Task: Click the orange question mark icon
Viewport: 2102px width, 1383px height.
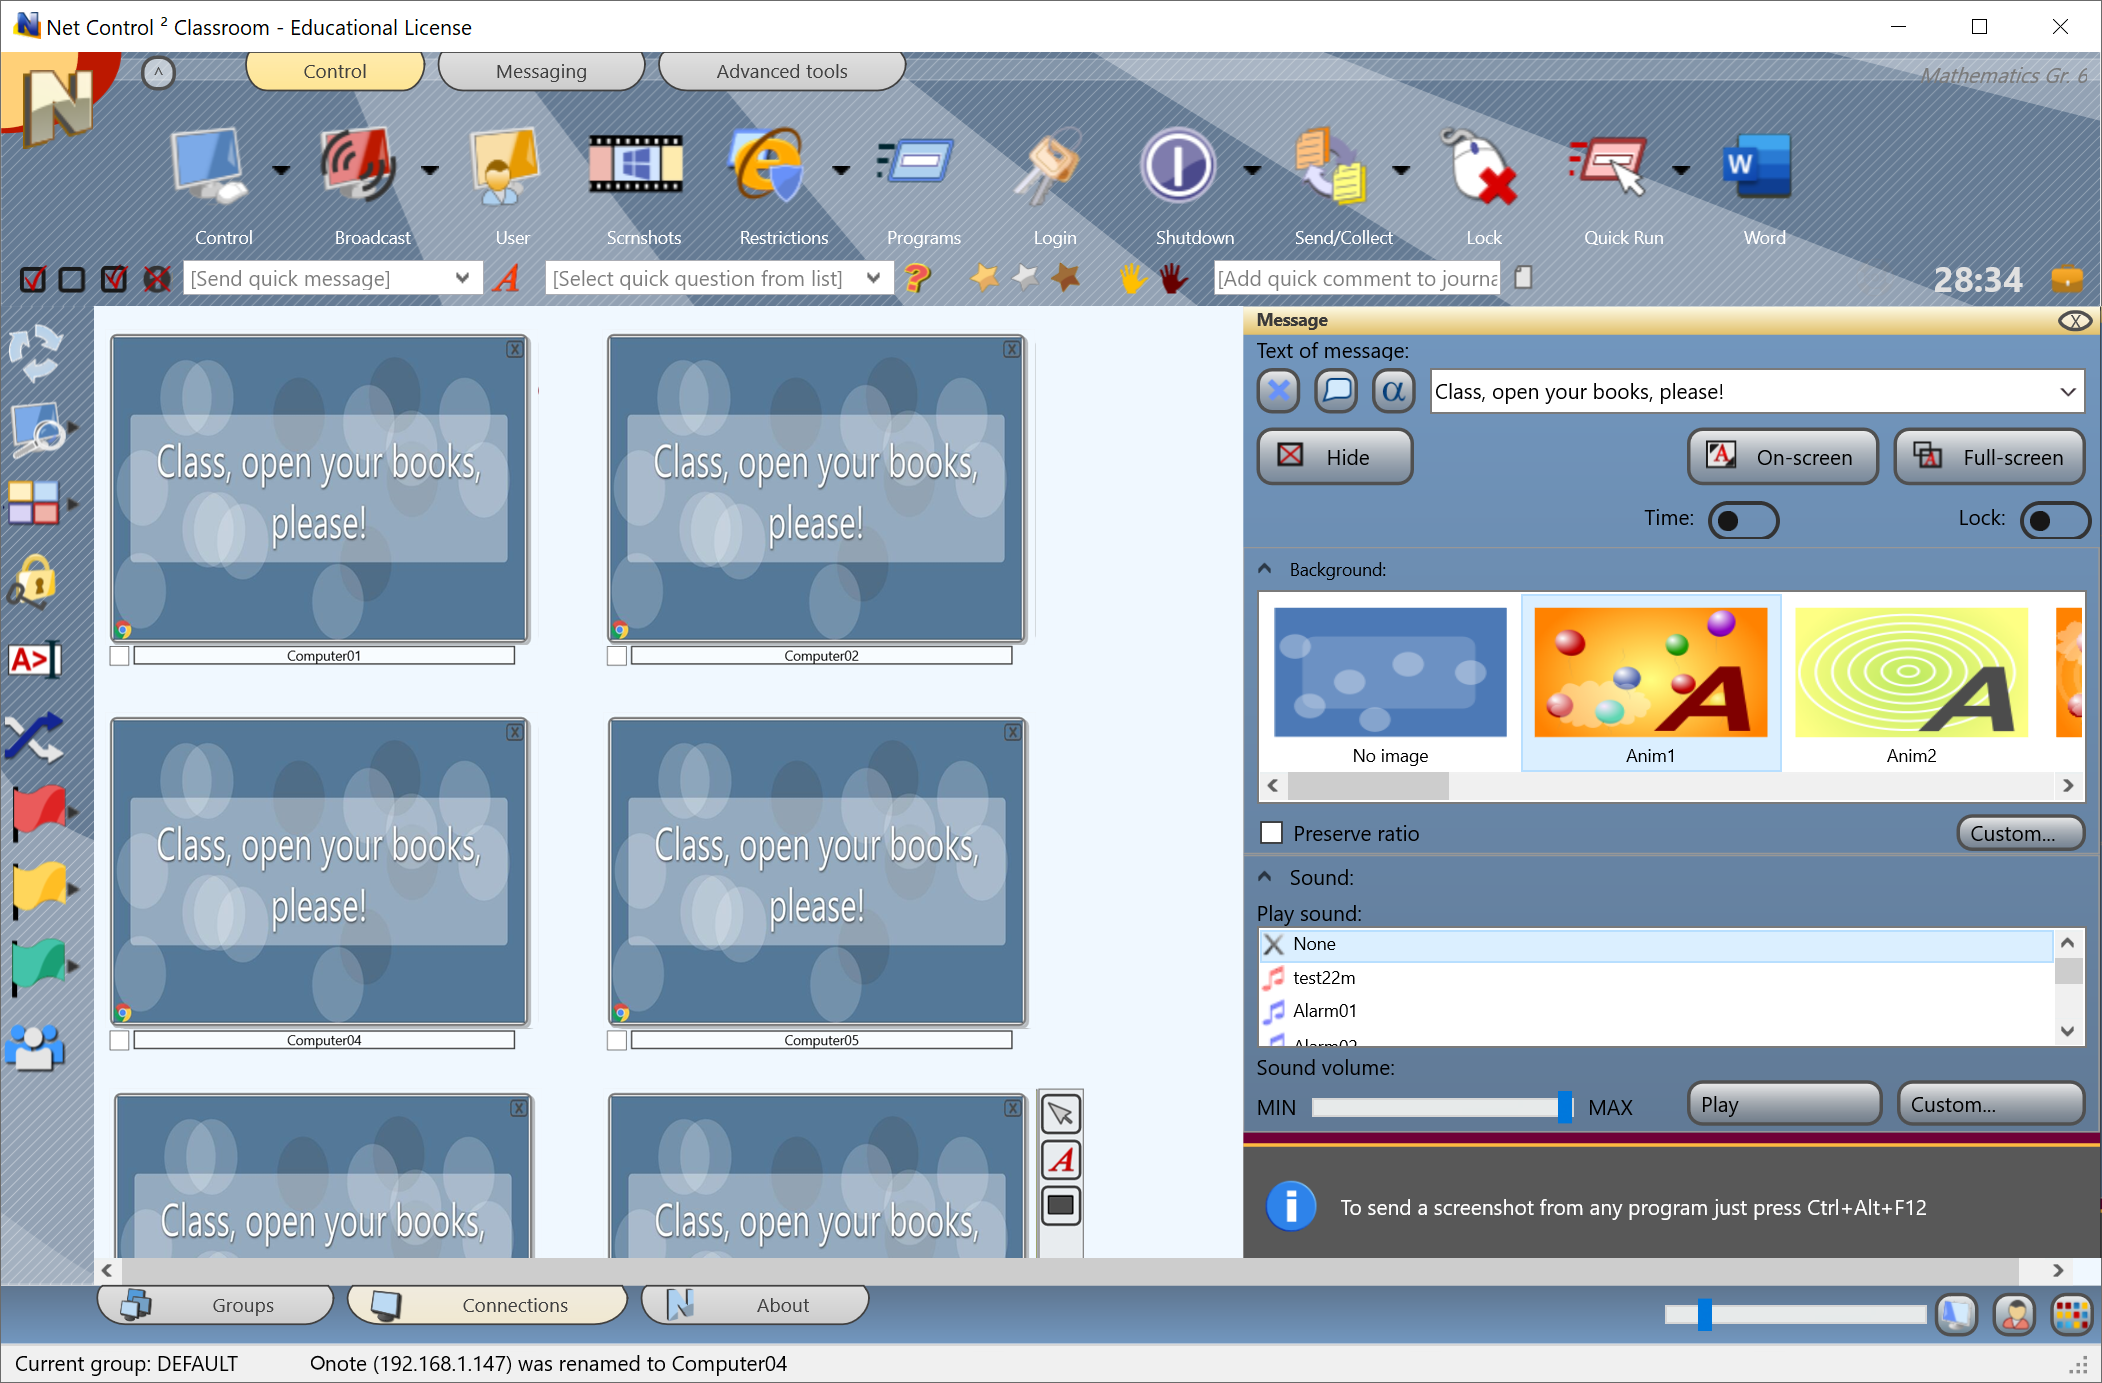Action: (916, 278)
